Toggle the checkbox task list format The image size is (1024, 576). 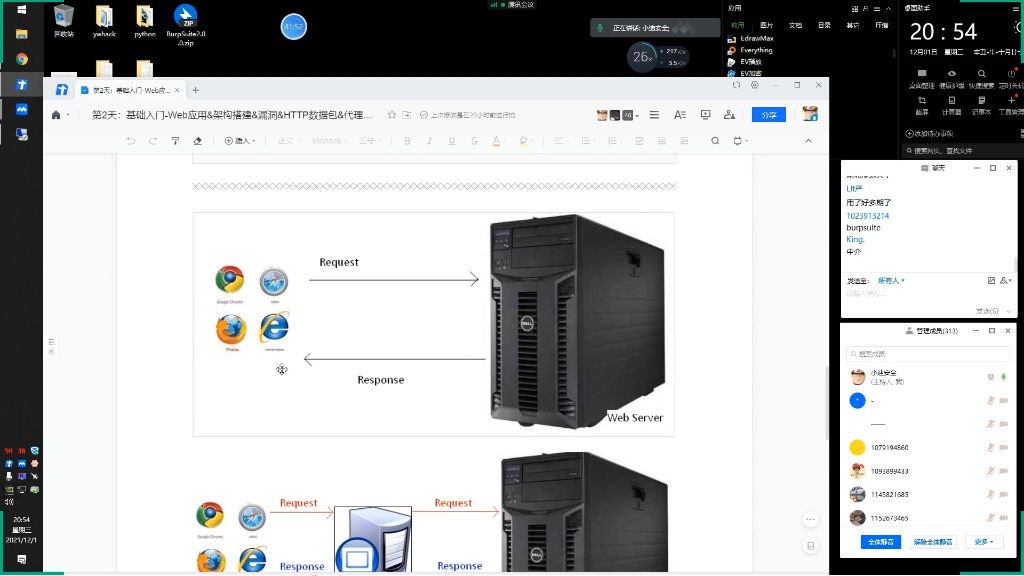[x=639, y=141]
